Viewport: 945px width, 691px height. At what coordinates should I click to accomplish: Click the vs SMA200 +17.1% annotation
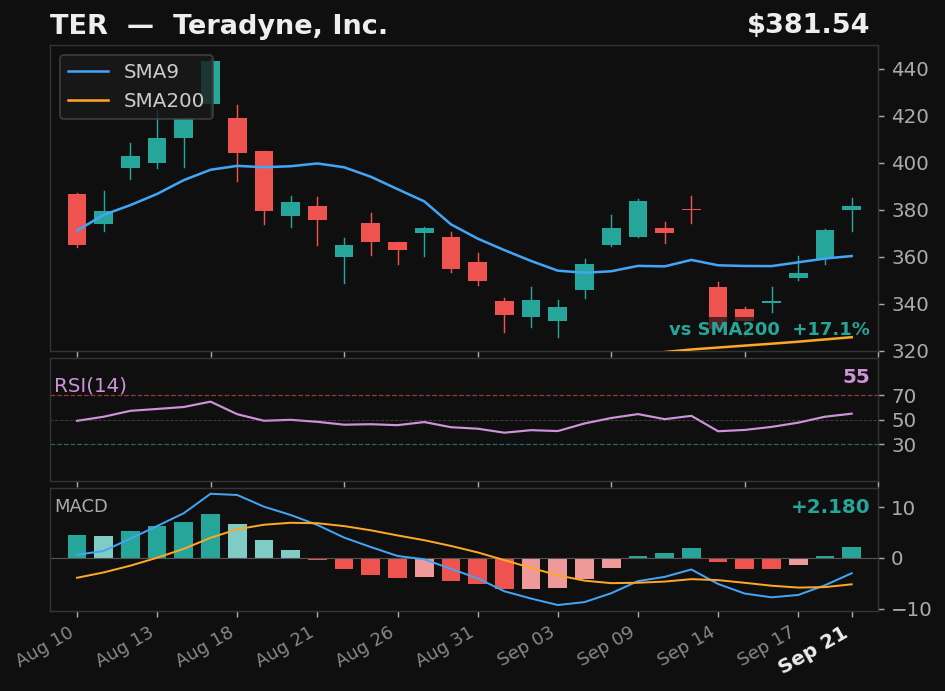769,329
